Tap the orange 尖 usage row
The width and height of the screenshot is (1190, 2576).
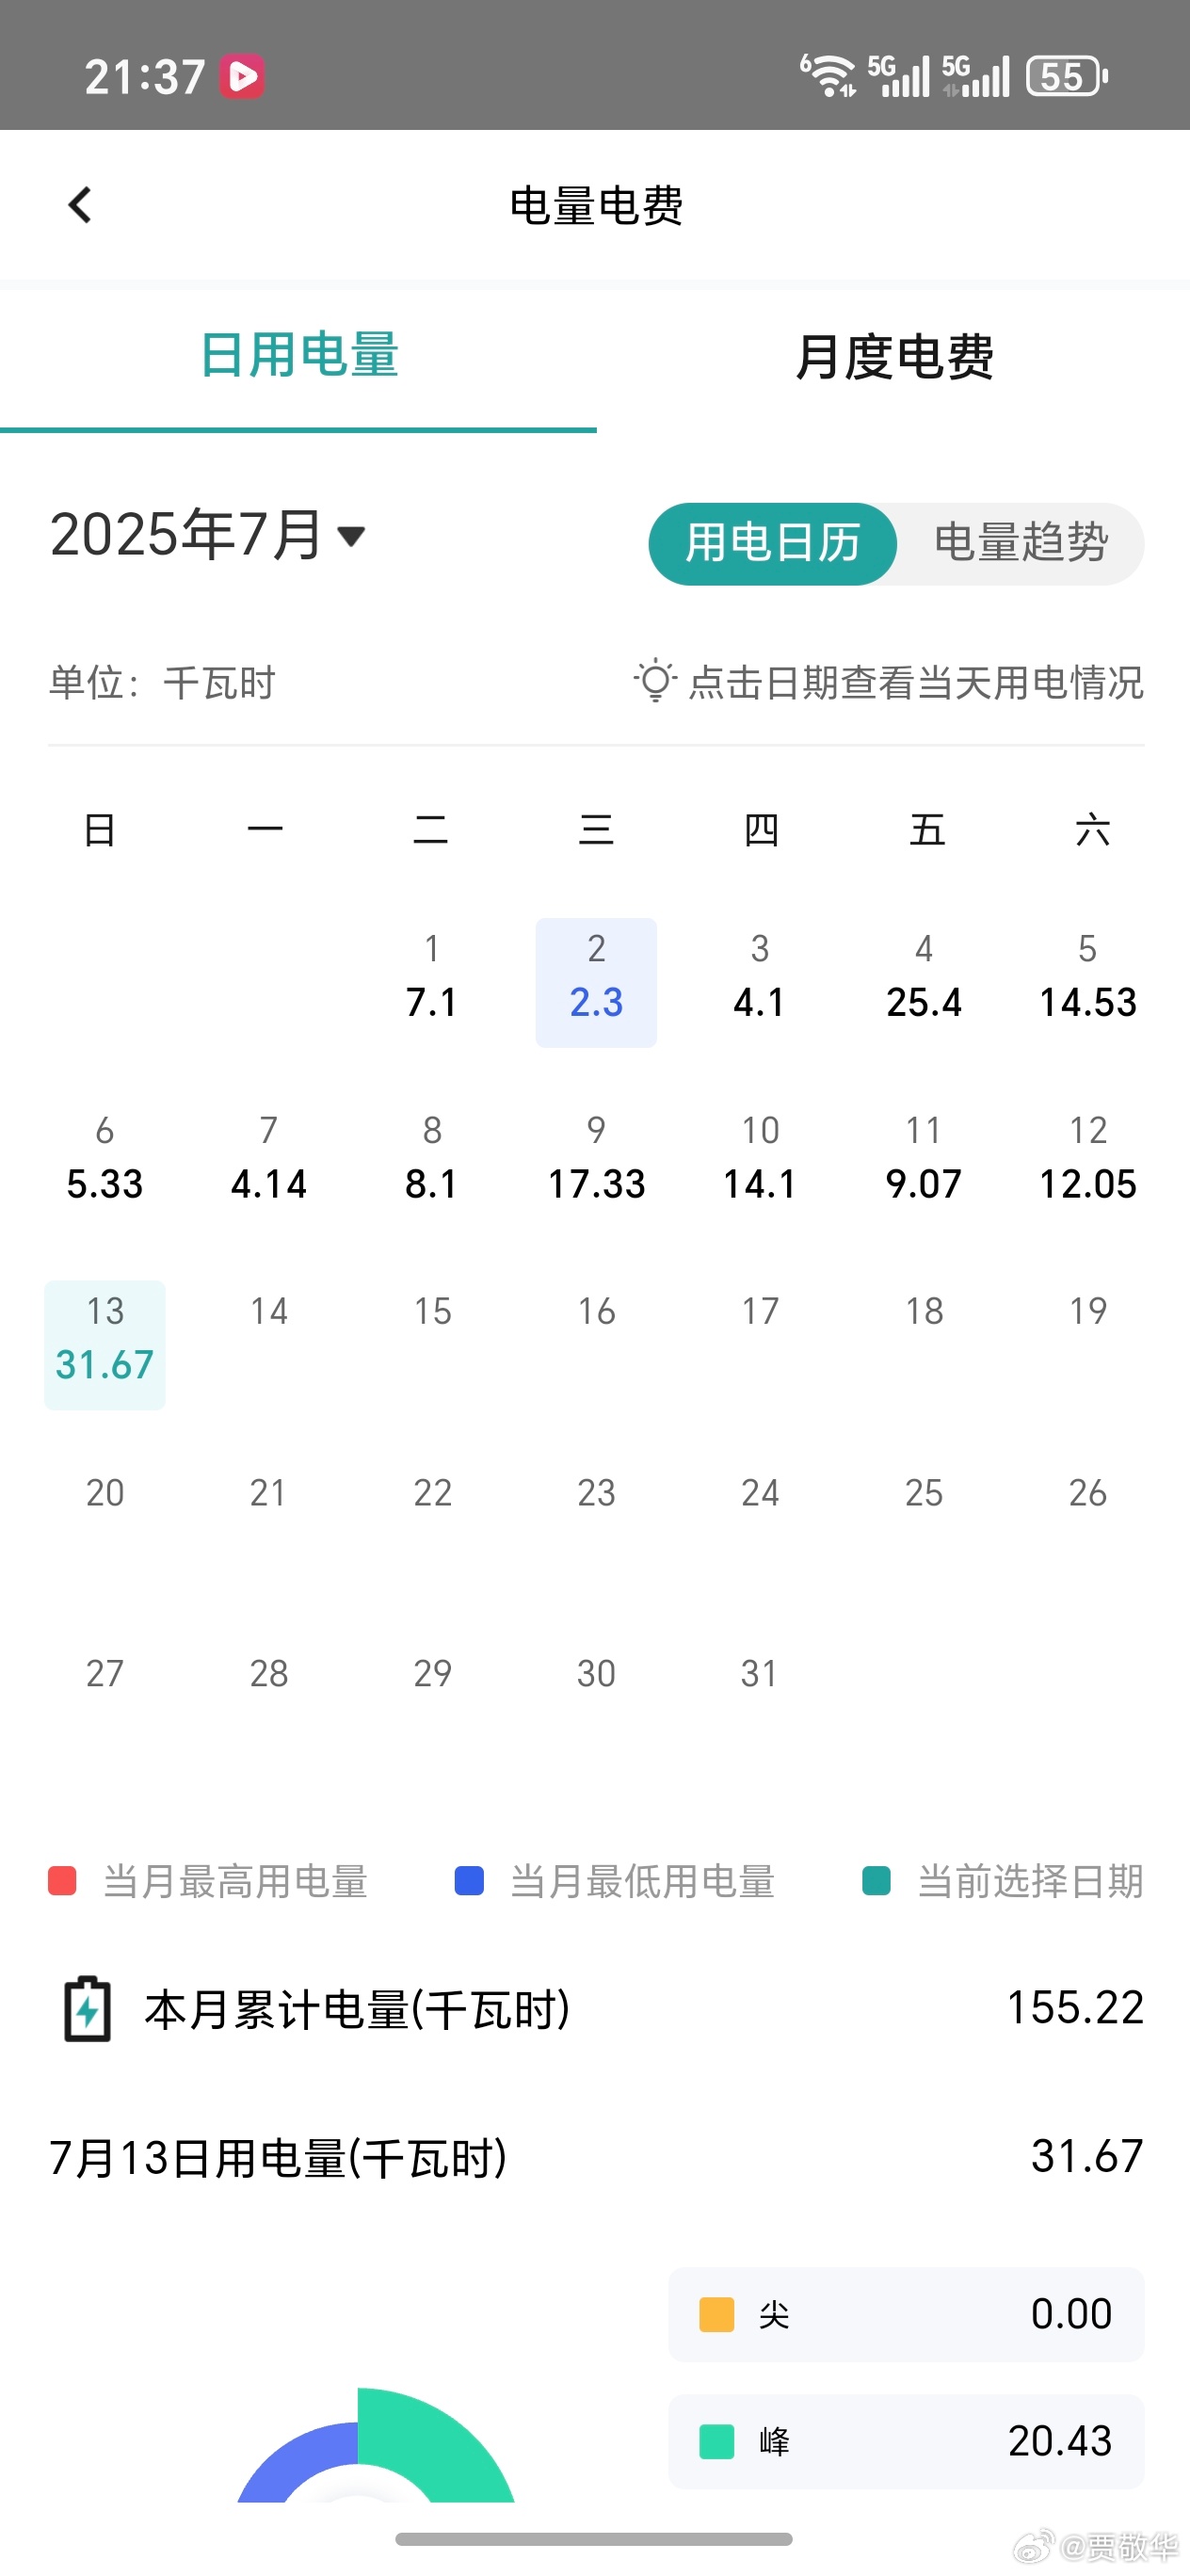click(x=906, y=2315)
